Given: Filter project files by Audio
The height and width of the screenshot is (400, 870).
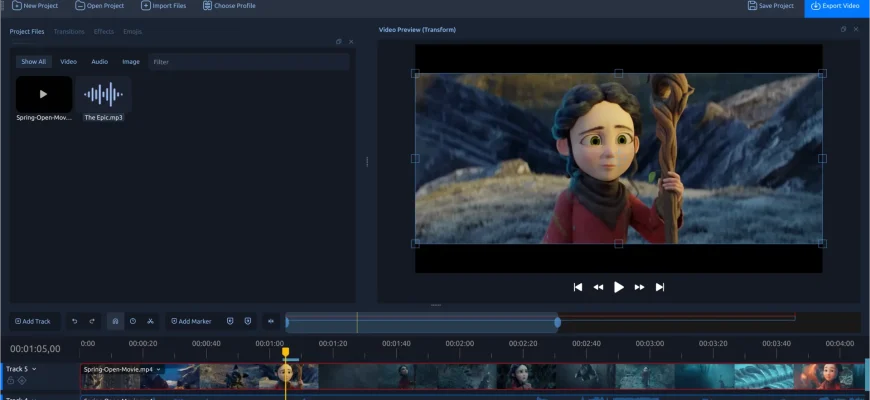Looking at the screenshot, I should [x=99, y=62].
